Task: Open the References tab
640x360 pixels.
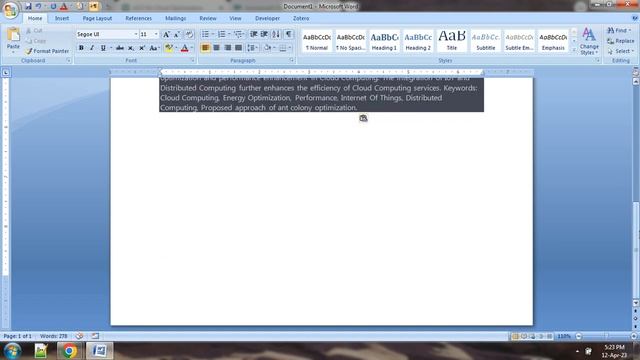Action: [138, 18]
